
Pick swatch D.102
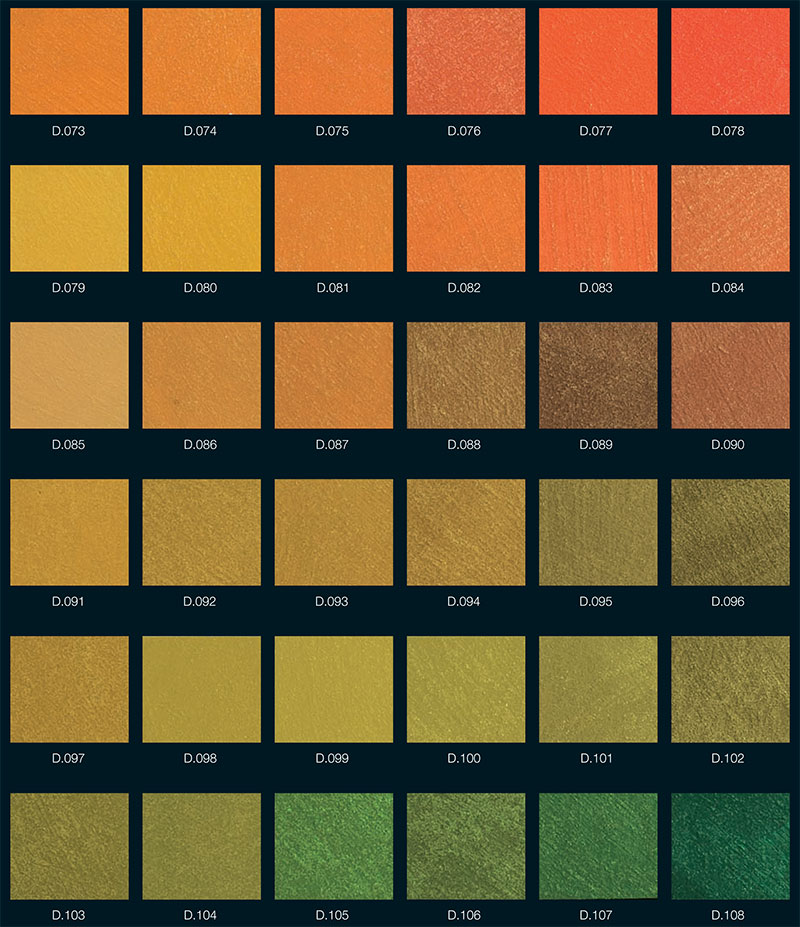coord(730,689)
